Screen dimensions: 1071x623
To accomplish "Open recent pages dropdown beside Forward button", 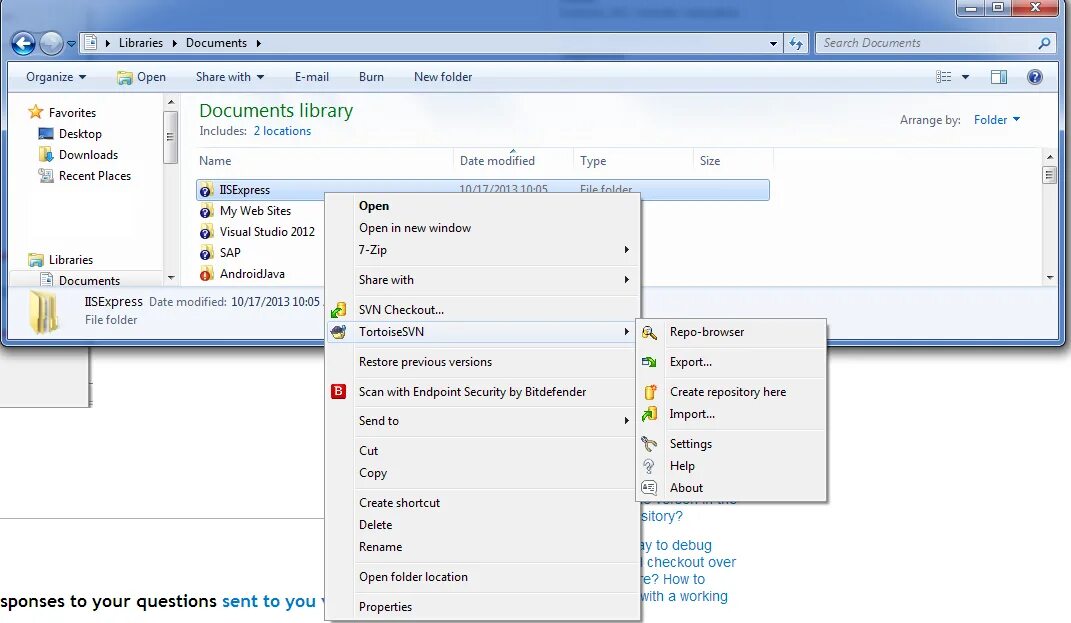I will (x=71, y=44).
